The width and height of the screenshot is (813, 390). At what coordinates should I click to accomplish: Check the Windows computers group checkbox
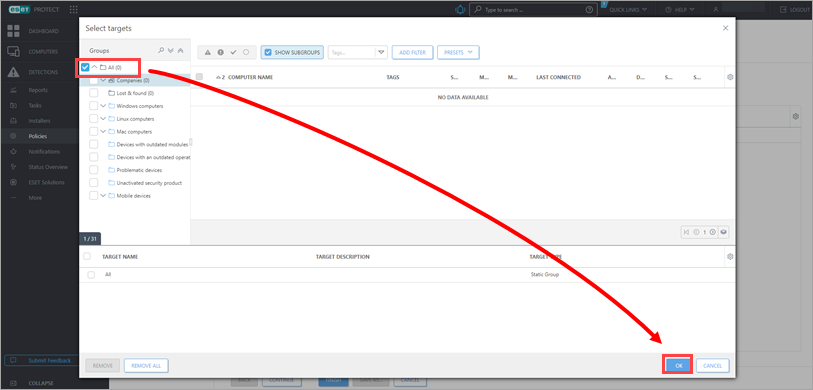[x=93, y=106]
